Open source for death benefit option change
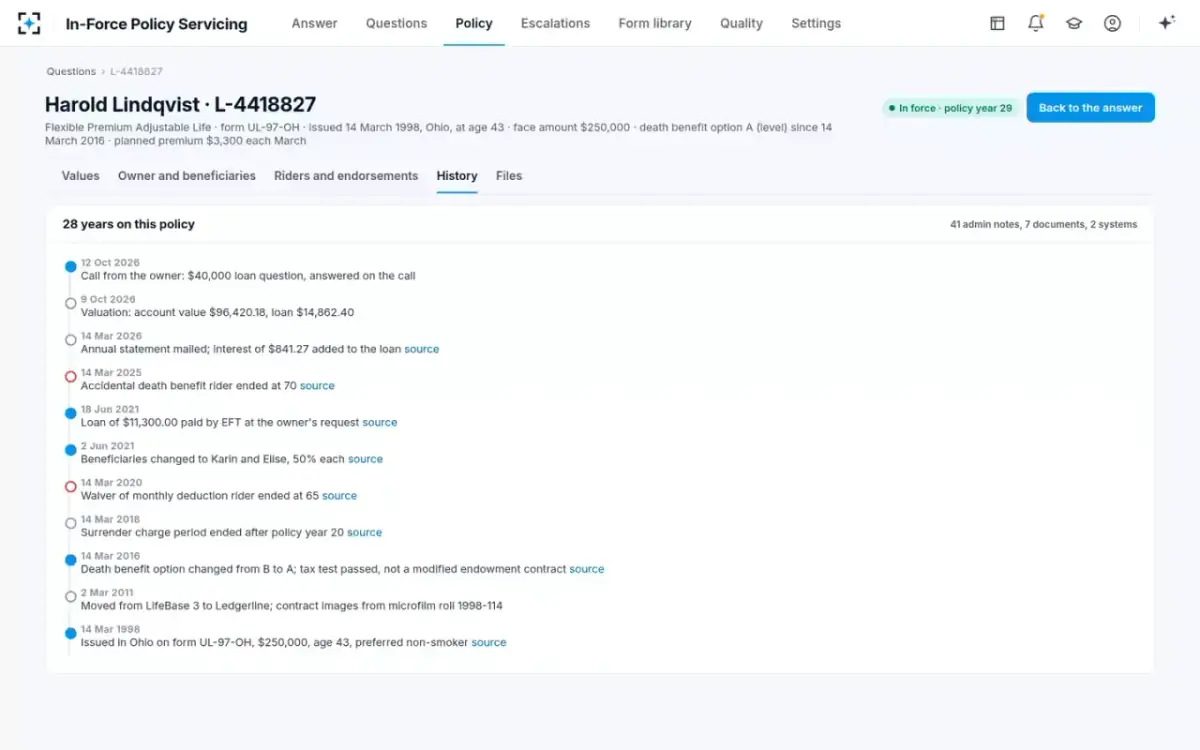 coord(587,569)
